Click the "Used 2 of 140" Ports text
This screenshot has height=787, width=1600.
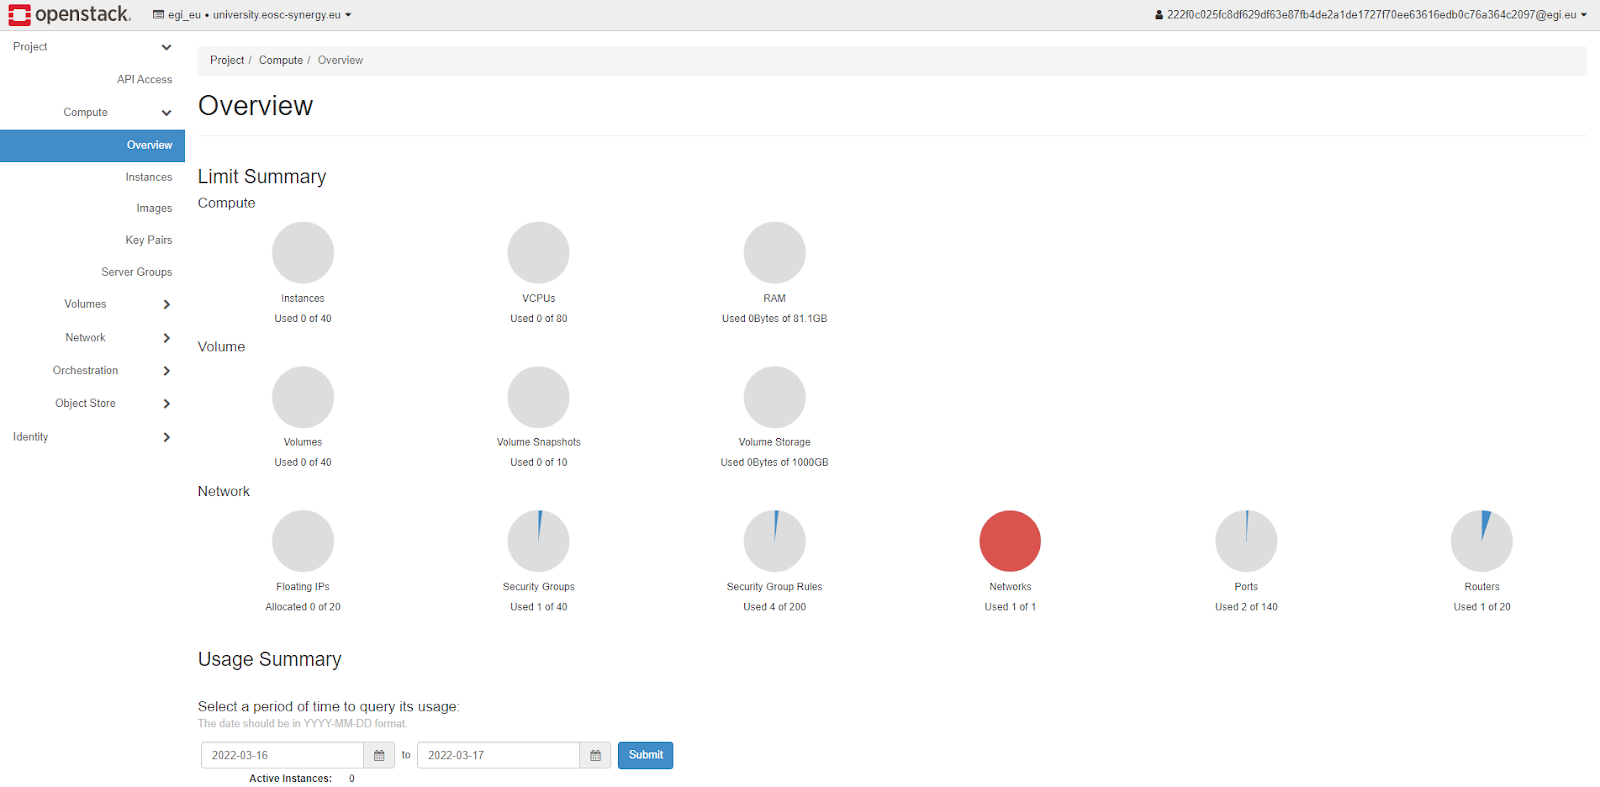coord(1246,607)
